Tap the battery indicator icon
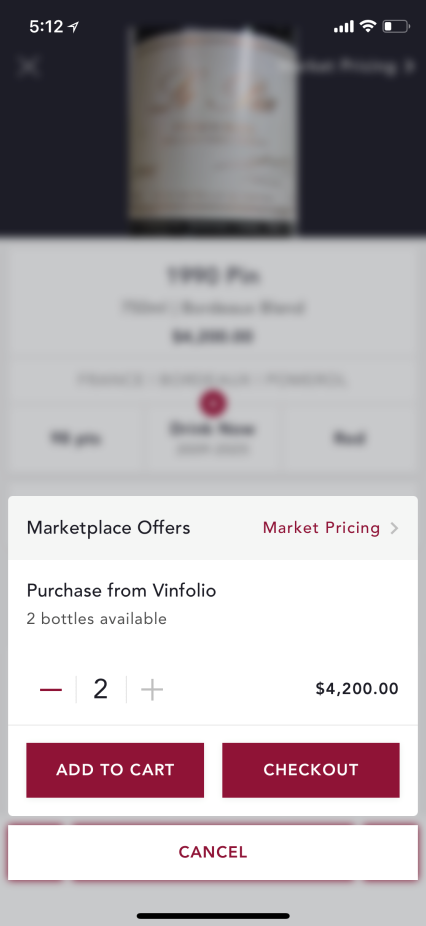426x926 pixels. (396, 27)
